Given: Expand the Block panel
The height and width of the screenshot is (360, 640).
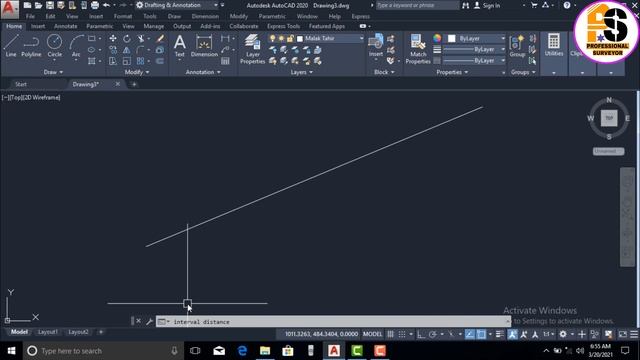Looking at the screenshot, I should click(384, 72).
